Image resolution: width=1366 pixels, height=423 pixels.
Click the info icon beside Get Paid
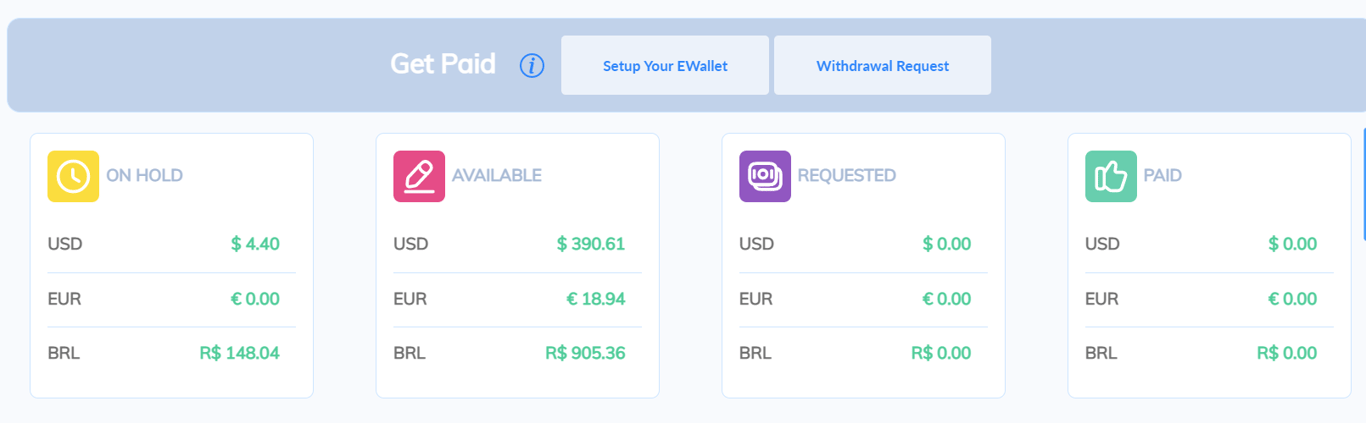[x=532, y=66]
